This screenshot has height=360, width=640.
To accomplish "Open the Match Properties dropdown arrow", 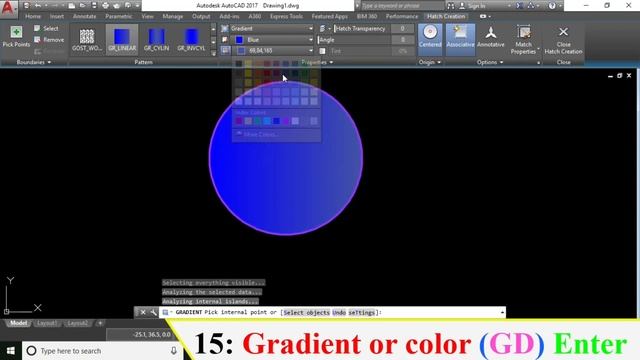I will (538, 50).
